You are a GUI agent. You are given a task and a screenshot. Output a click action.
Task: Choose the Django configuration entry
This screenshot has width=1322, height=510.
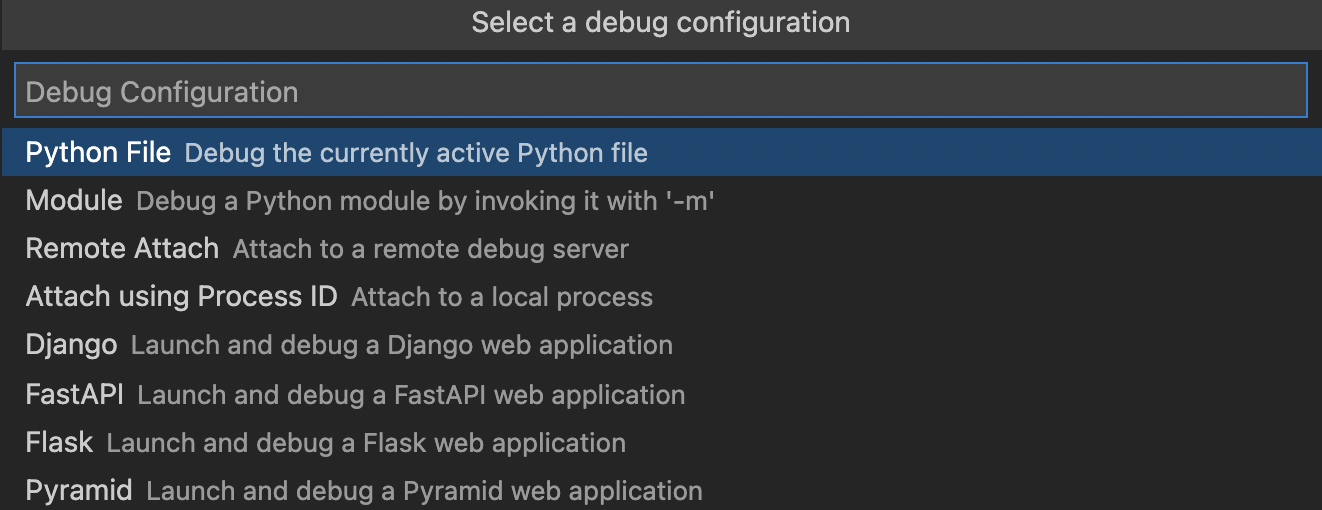click(661, 345)
